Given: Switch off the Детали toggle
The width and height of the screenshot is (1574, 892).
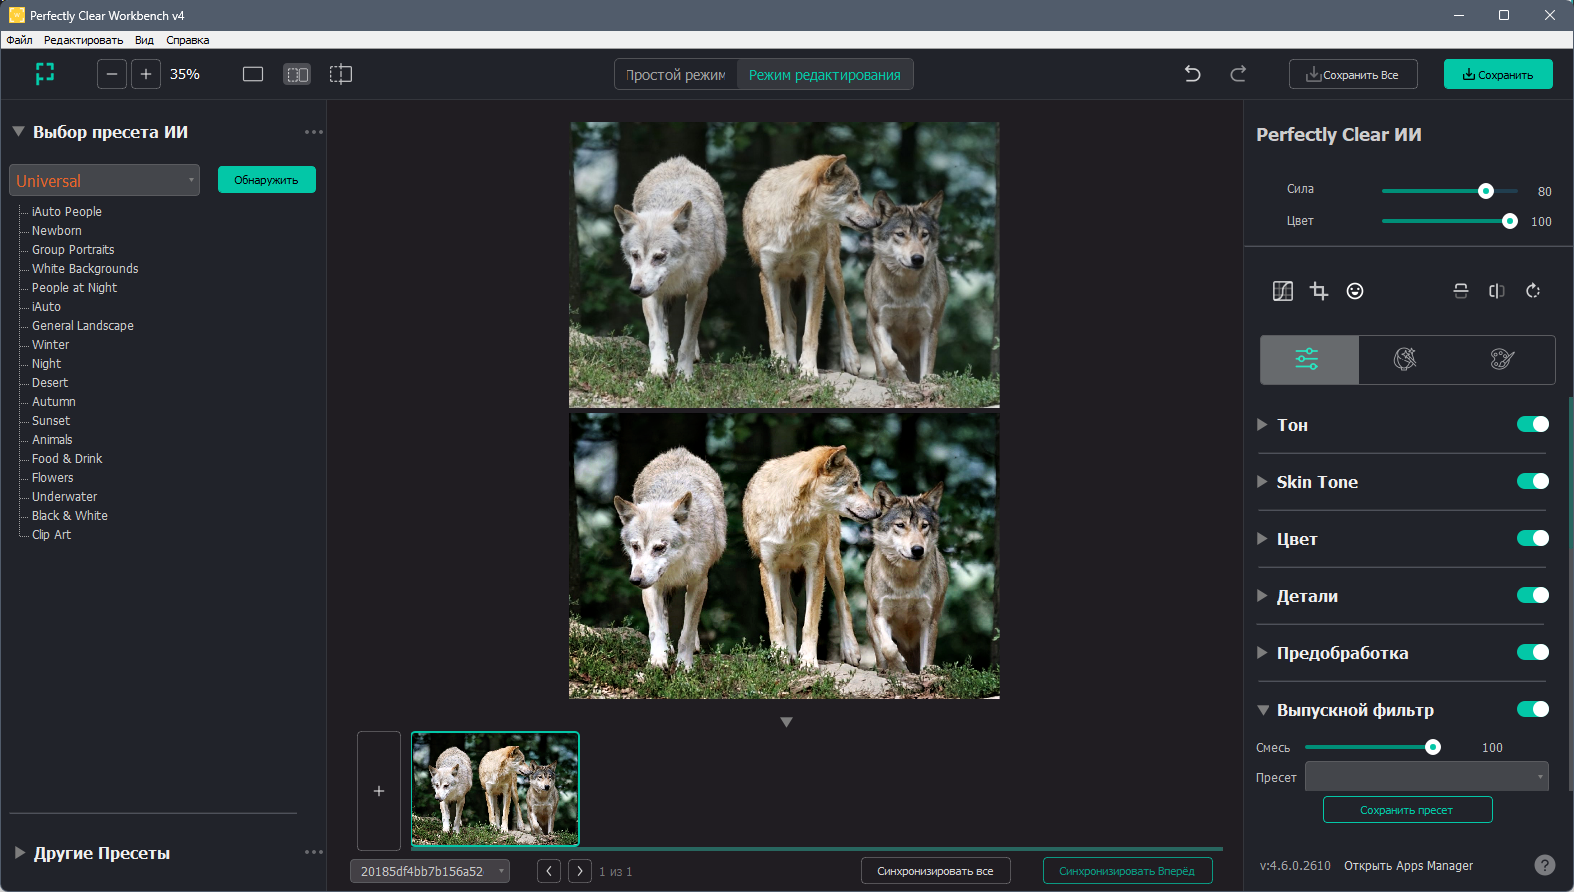Looking at the screenshot, I should tap(1533, 595).
